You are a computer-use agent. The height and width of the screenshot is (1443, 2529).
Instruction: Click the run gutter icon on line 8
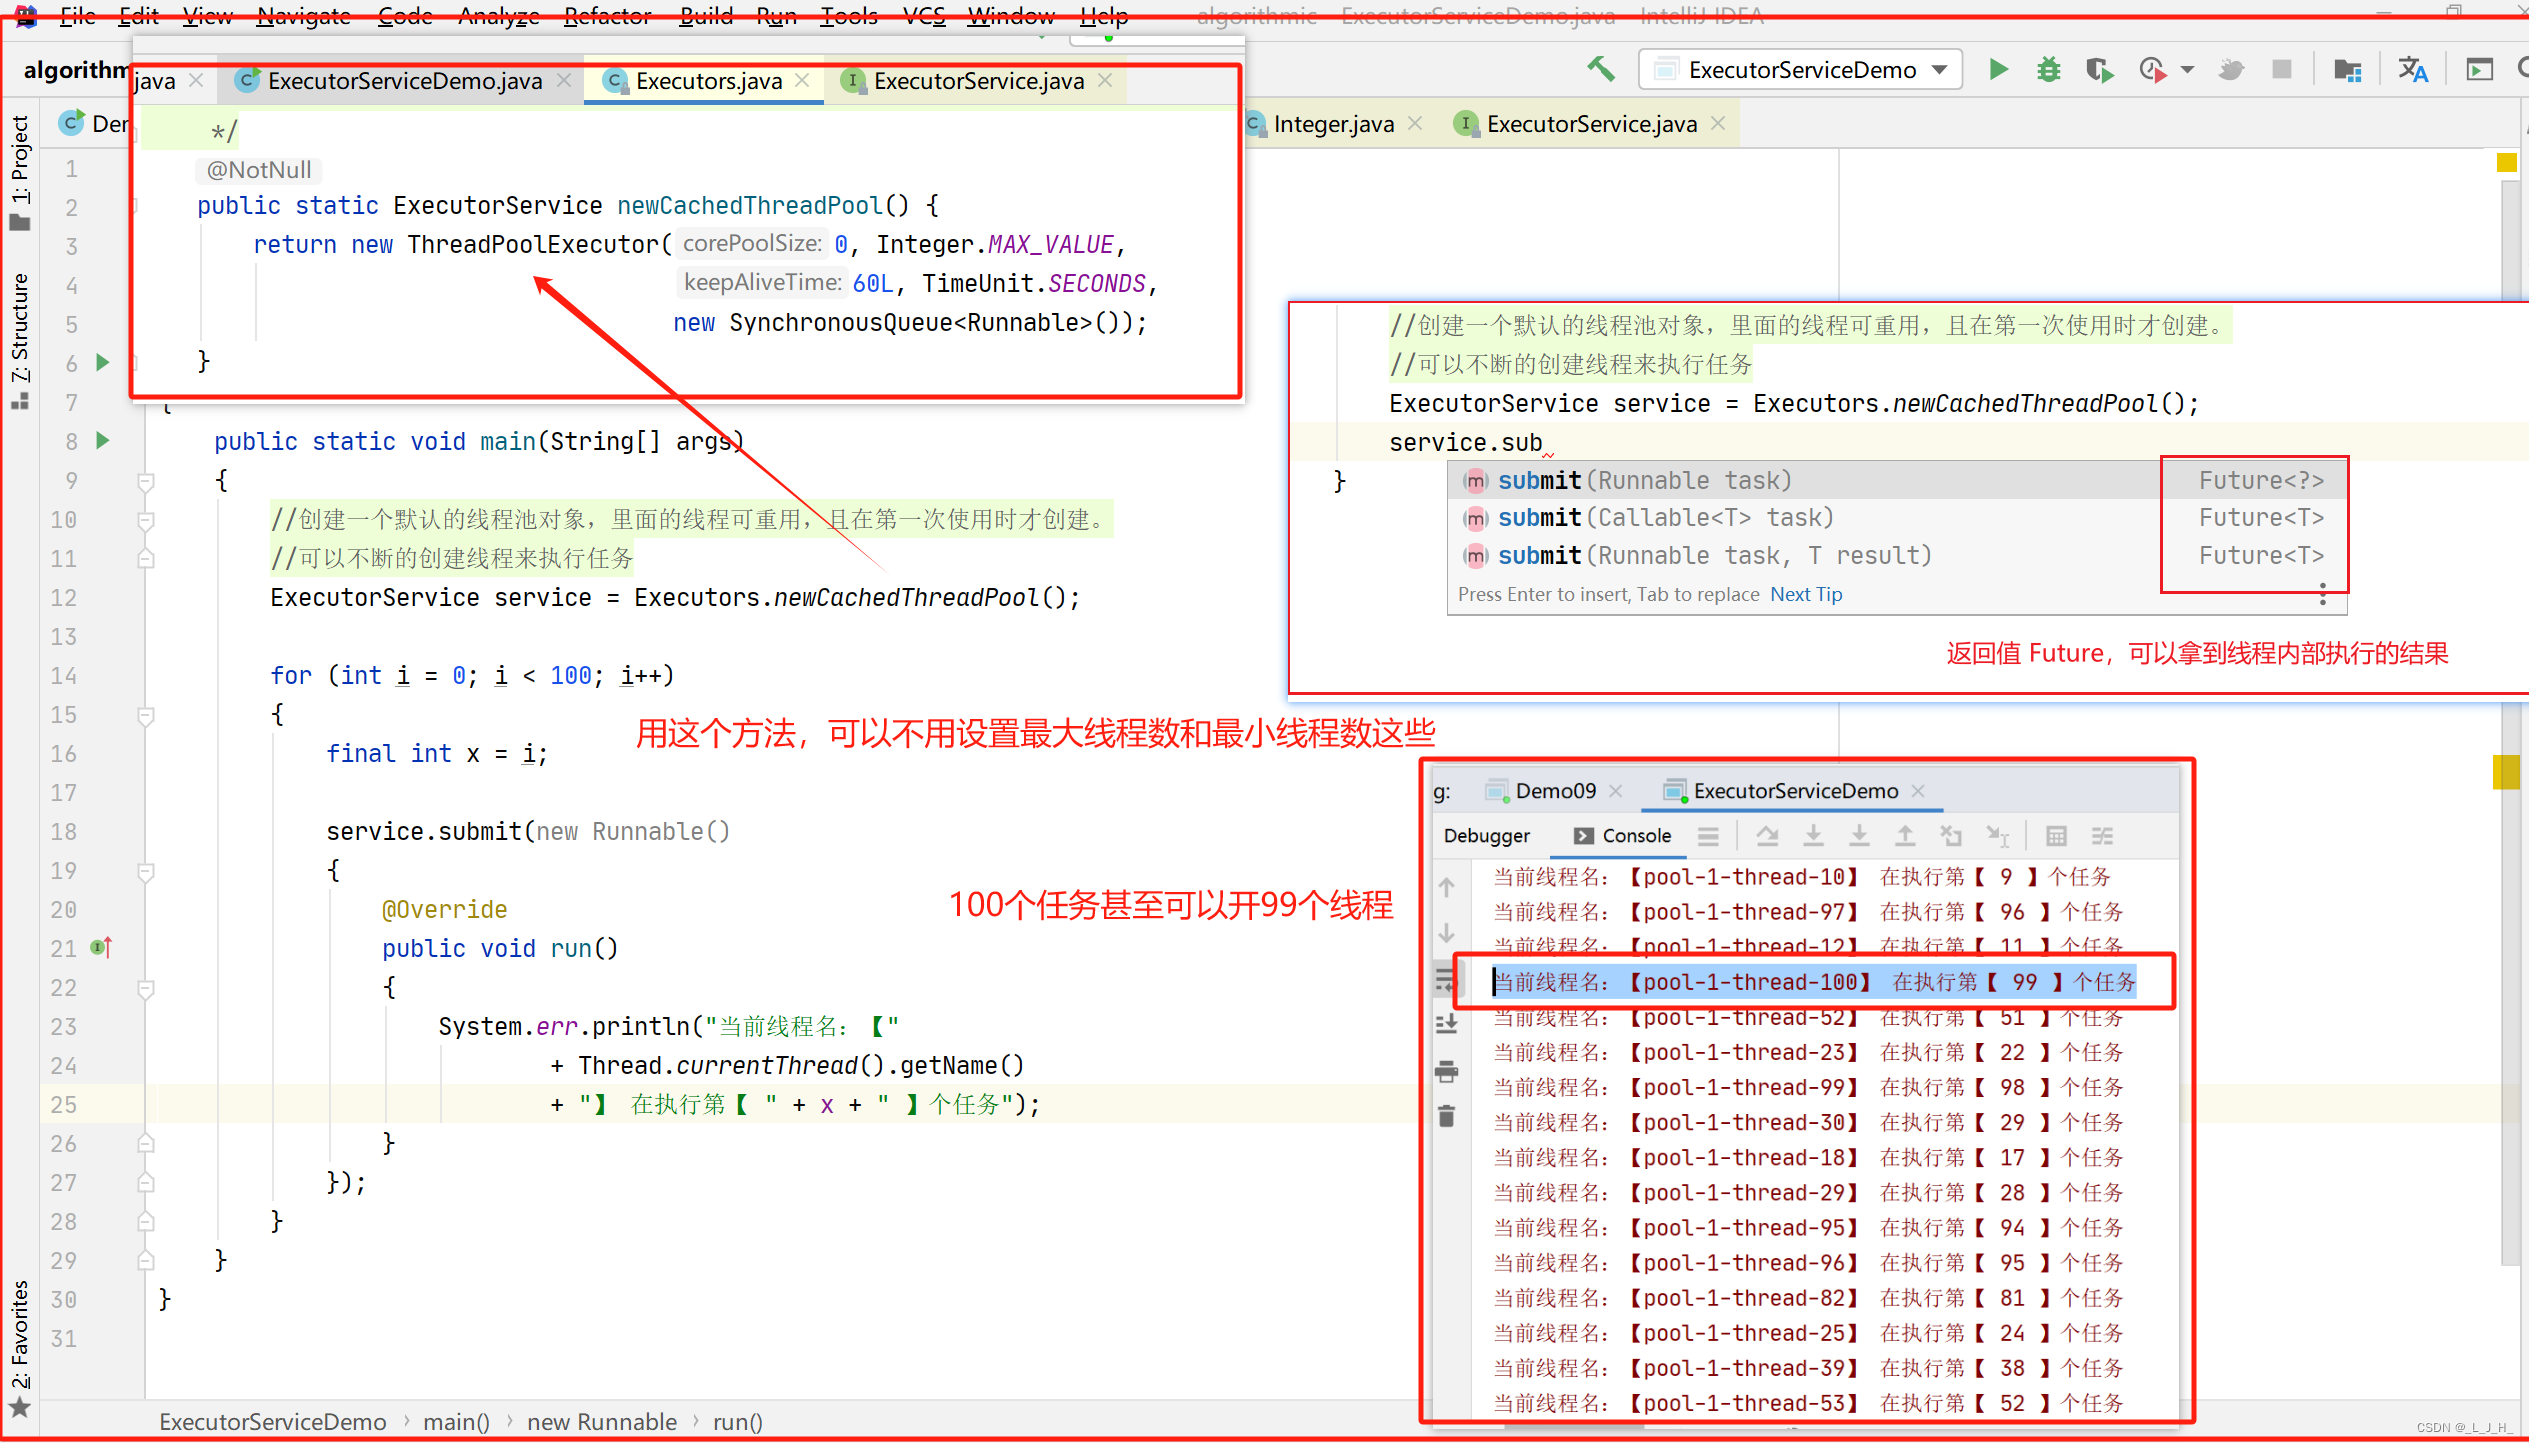102,440
